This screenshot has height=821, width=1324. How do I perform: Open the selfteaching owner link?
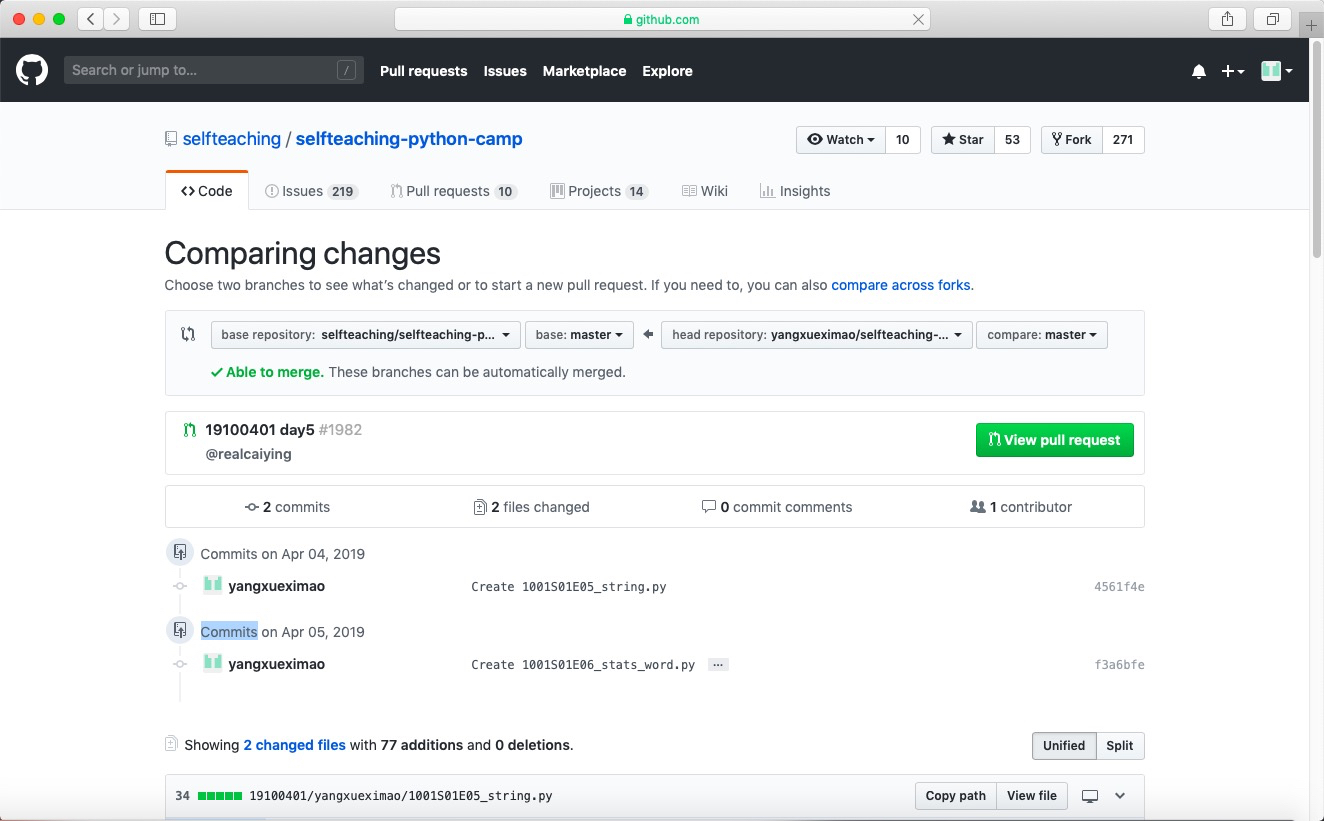232,139
